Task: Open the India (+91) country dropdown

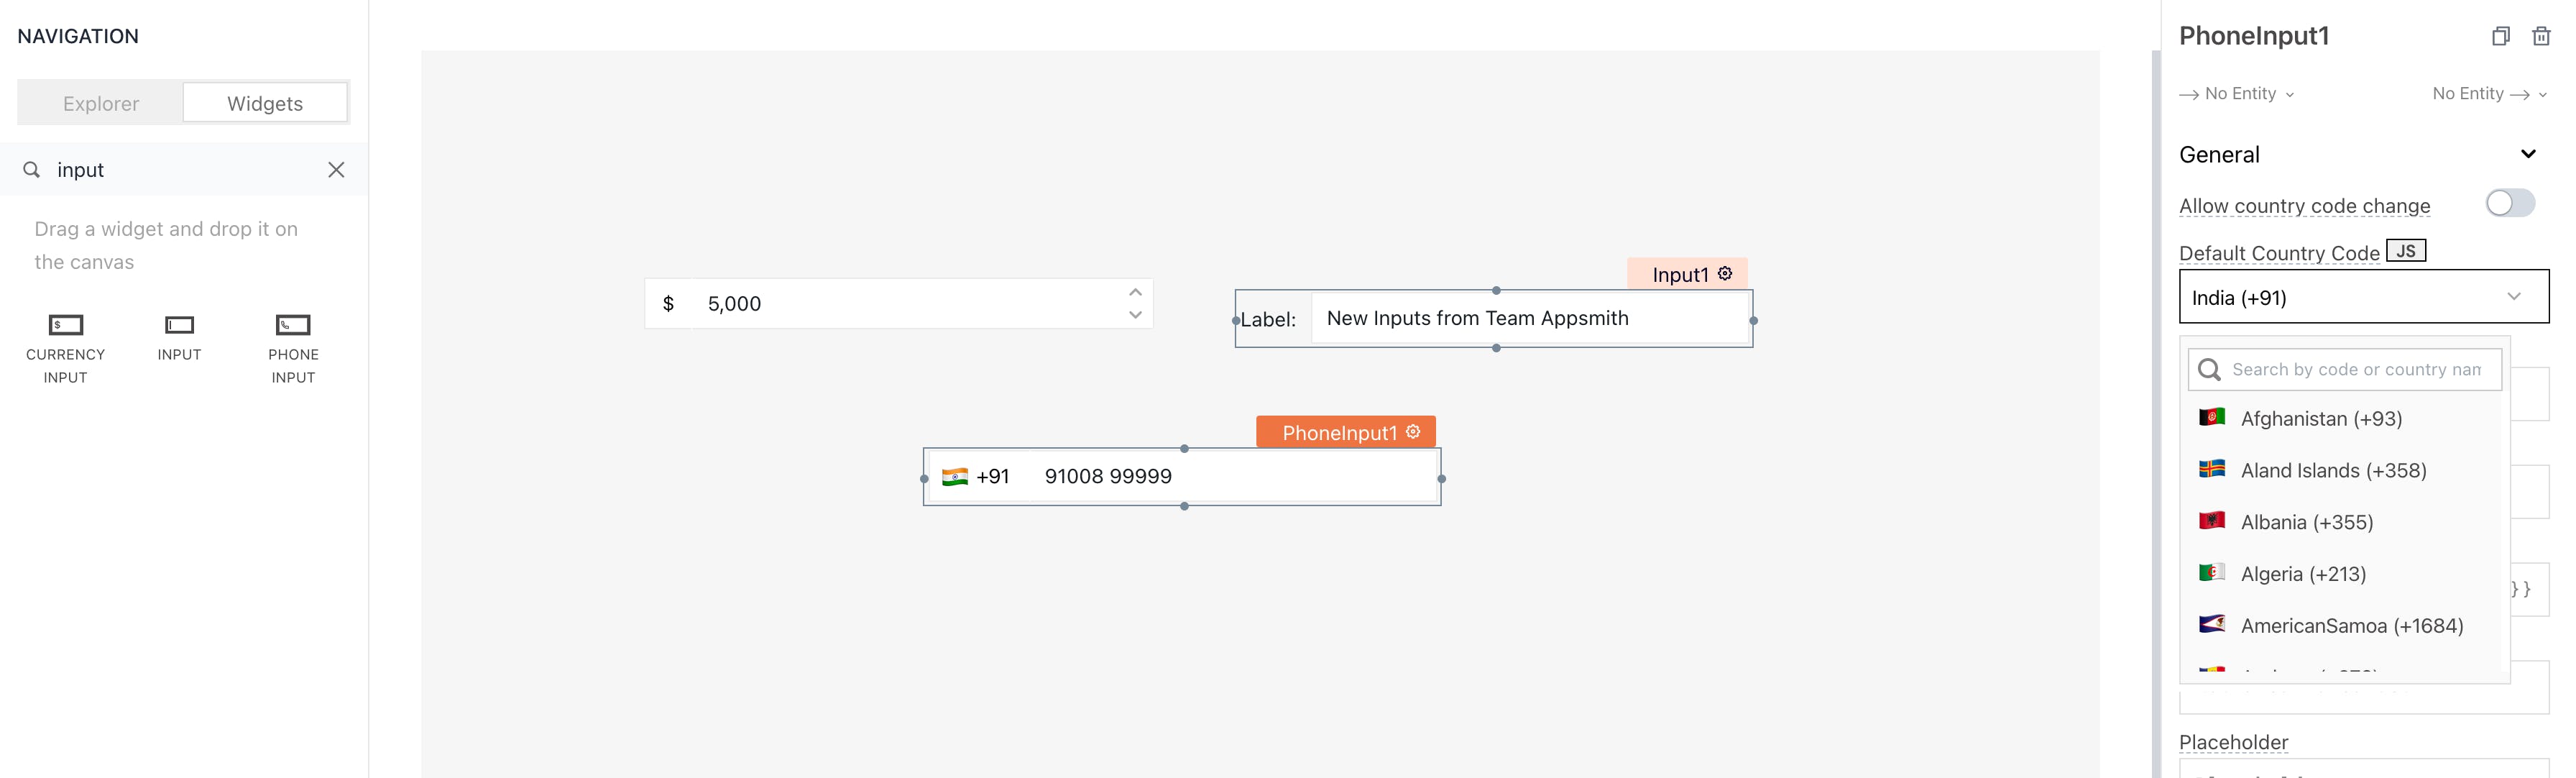Action: click(x=2363, y=297)
